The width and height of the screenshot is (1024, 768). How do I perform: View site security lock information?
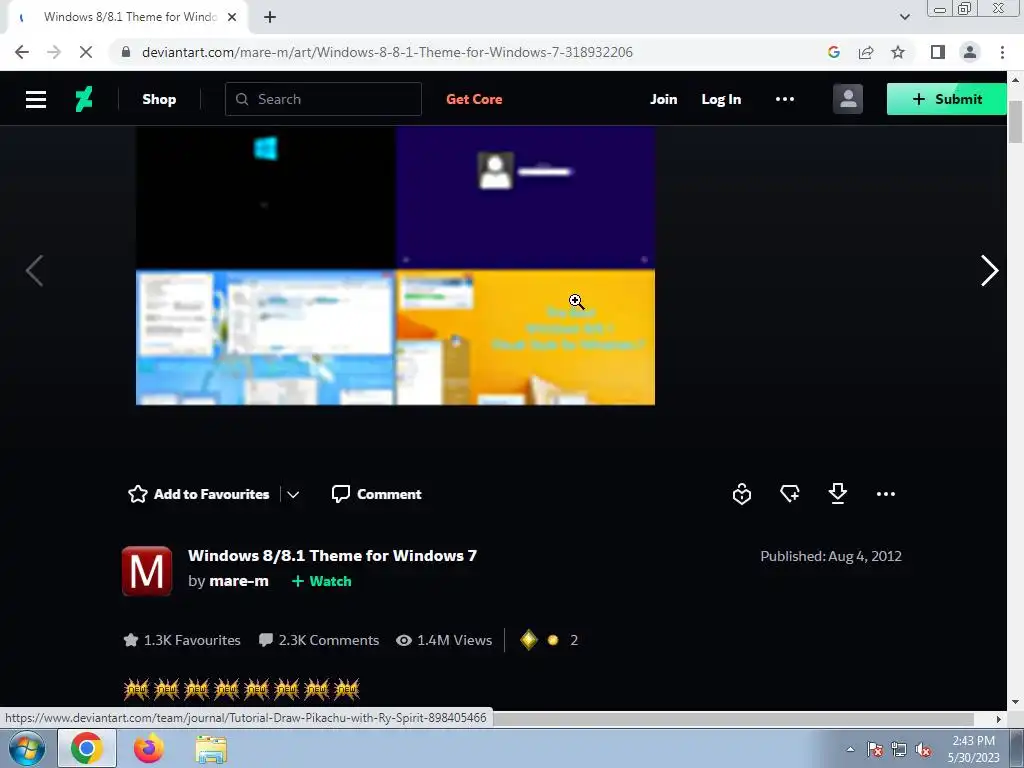click(x=126, y=52)
